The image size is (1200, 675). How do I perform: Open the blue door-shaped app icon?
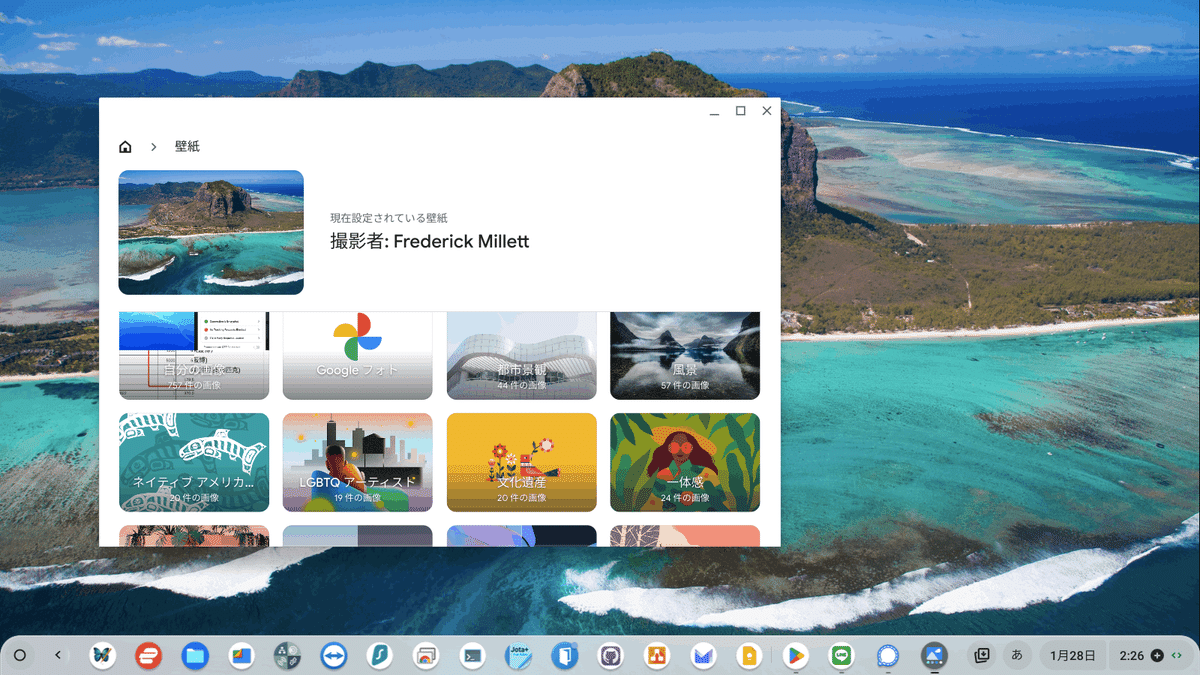565,656
